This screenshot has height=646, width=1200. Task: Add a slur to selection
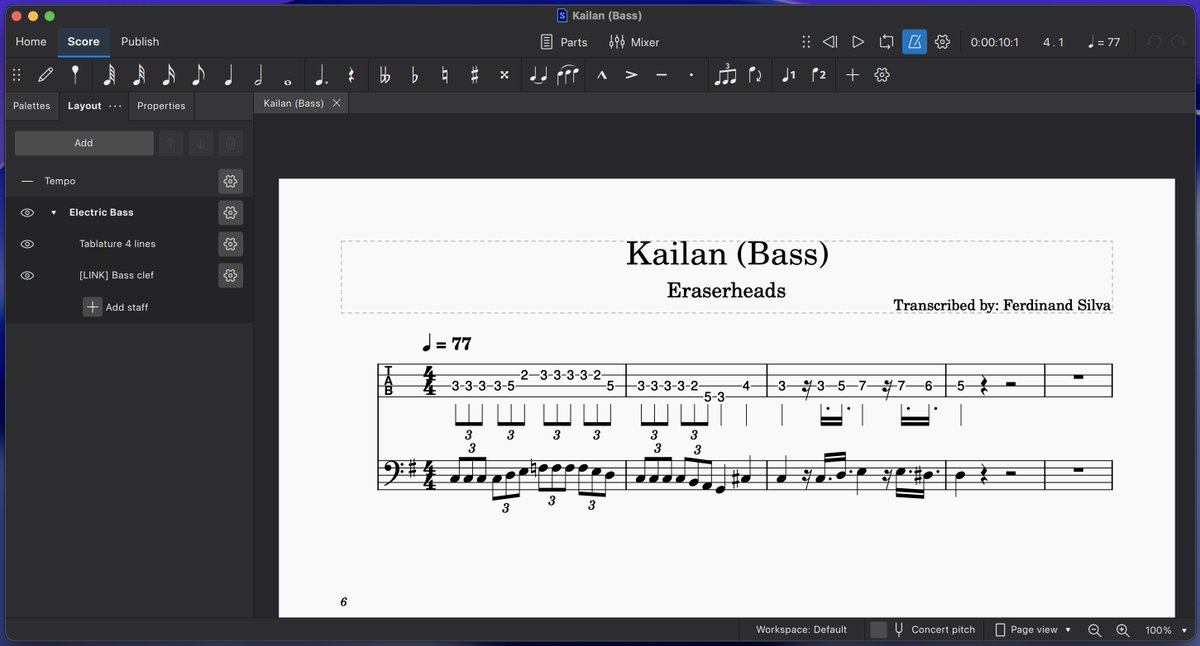(568, 74)
